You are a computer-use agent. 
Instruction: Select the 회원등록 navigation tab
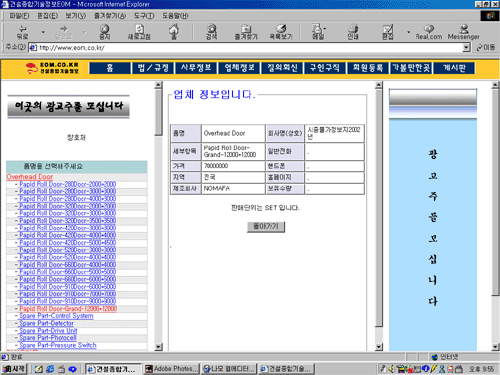point(368,68)
